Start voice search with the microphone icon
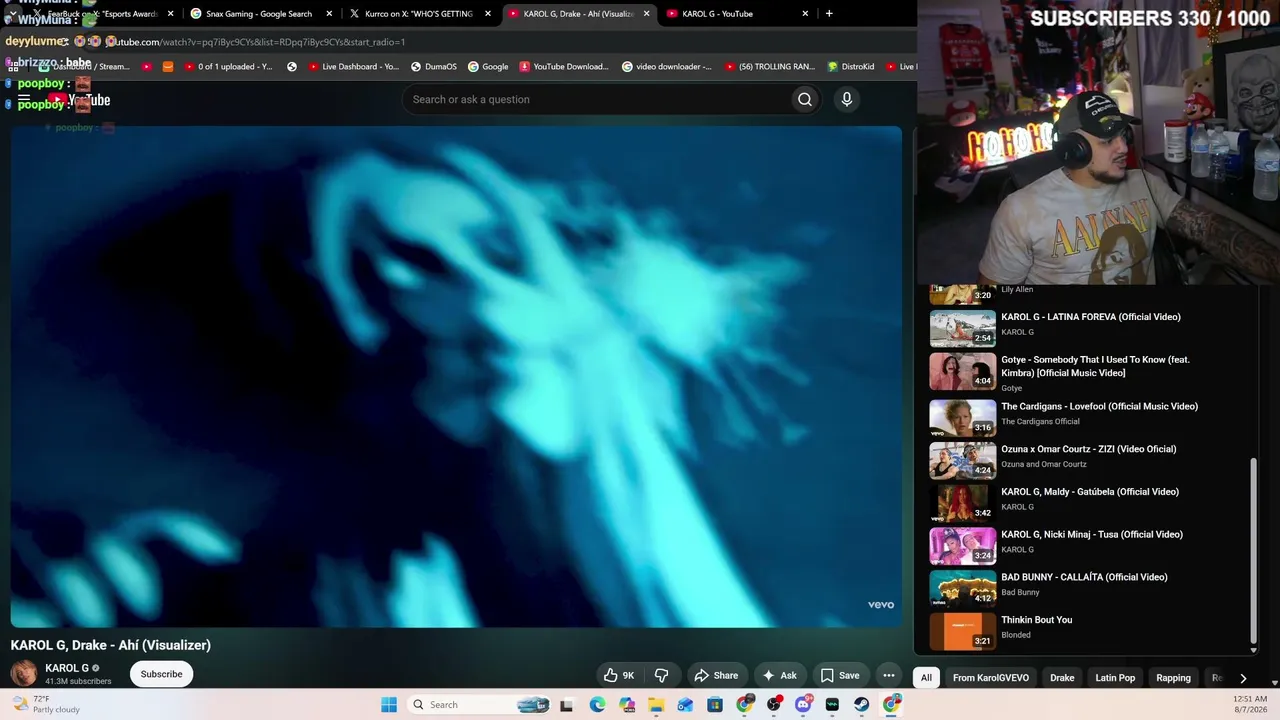The image size is (1280, 720). point(846,99)
